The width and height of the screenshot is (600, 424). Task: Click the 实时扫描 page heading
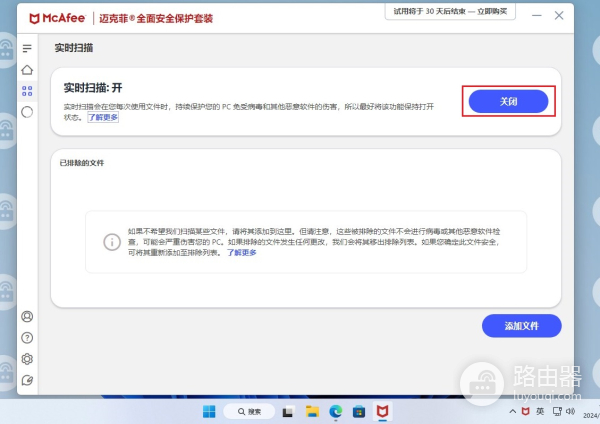74,48
